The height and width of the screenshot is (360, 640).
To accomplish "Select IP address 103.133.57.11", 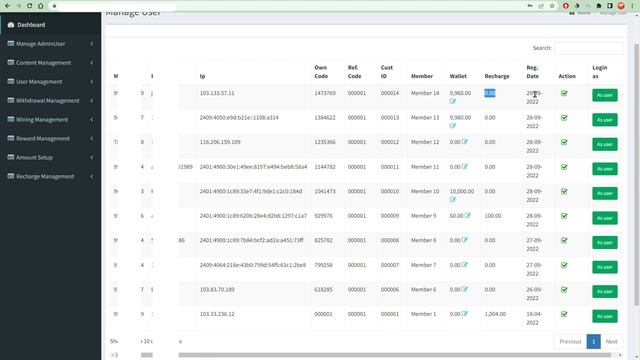I will pyautogui.click(x=217, y=93).
